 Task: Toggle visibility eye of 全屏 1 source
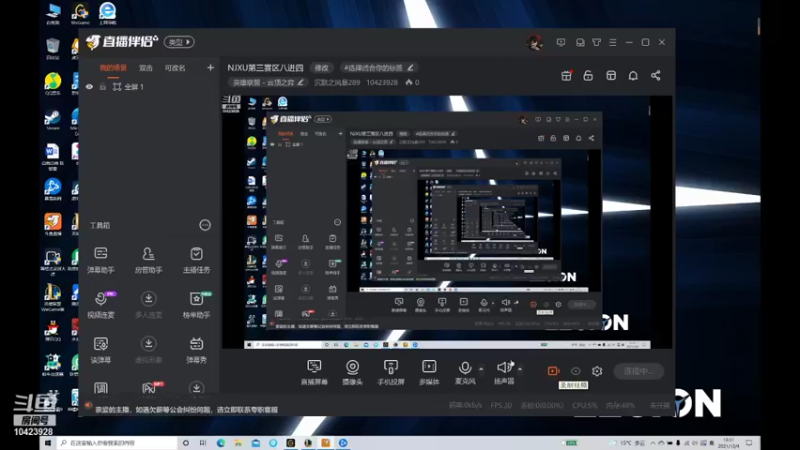pos(89,87)
